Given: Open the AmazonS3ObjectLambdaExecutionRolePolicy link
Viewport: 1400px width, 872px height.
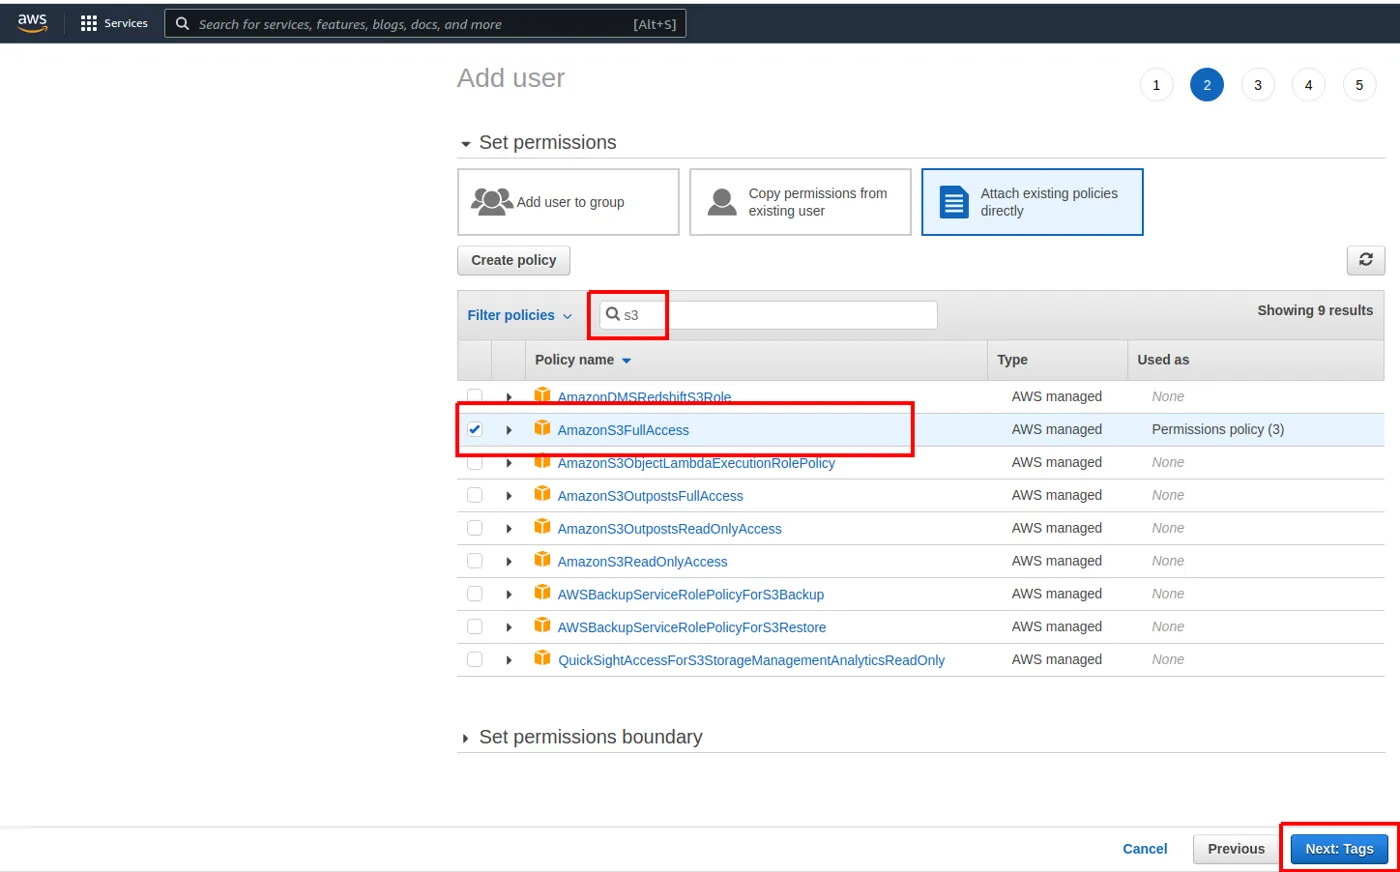Looking at the screenshot, I should (696, 463).
